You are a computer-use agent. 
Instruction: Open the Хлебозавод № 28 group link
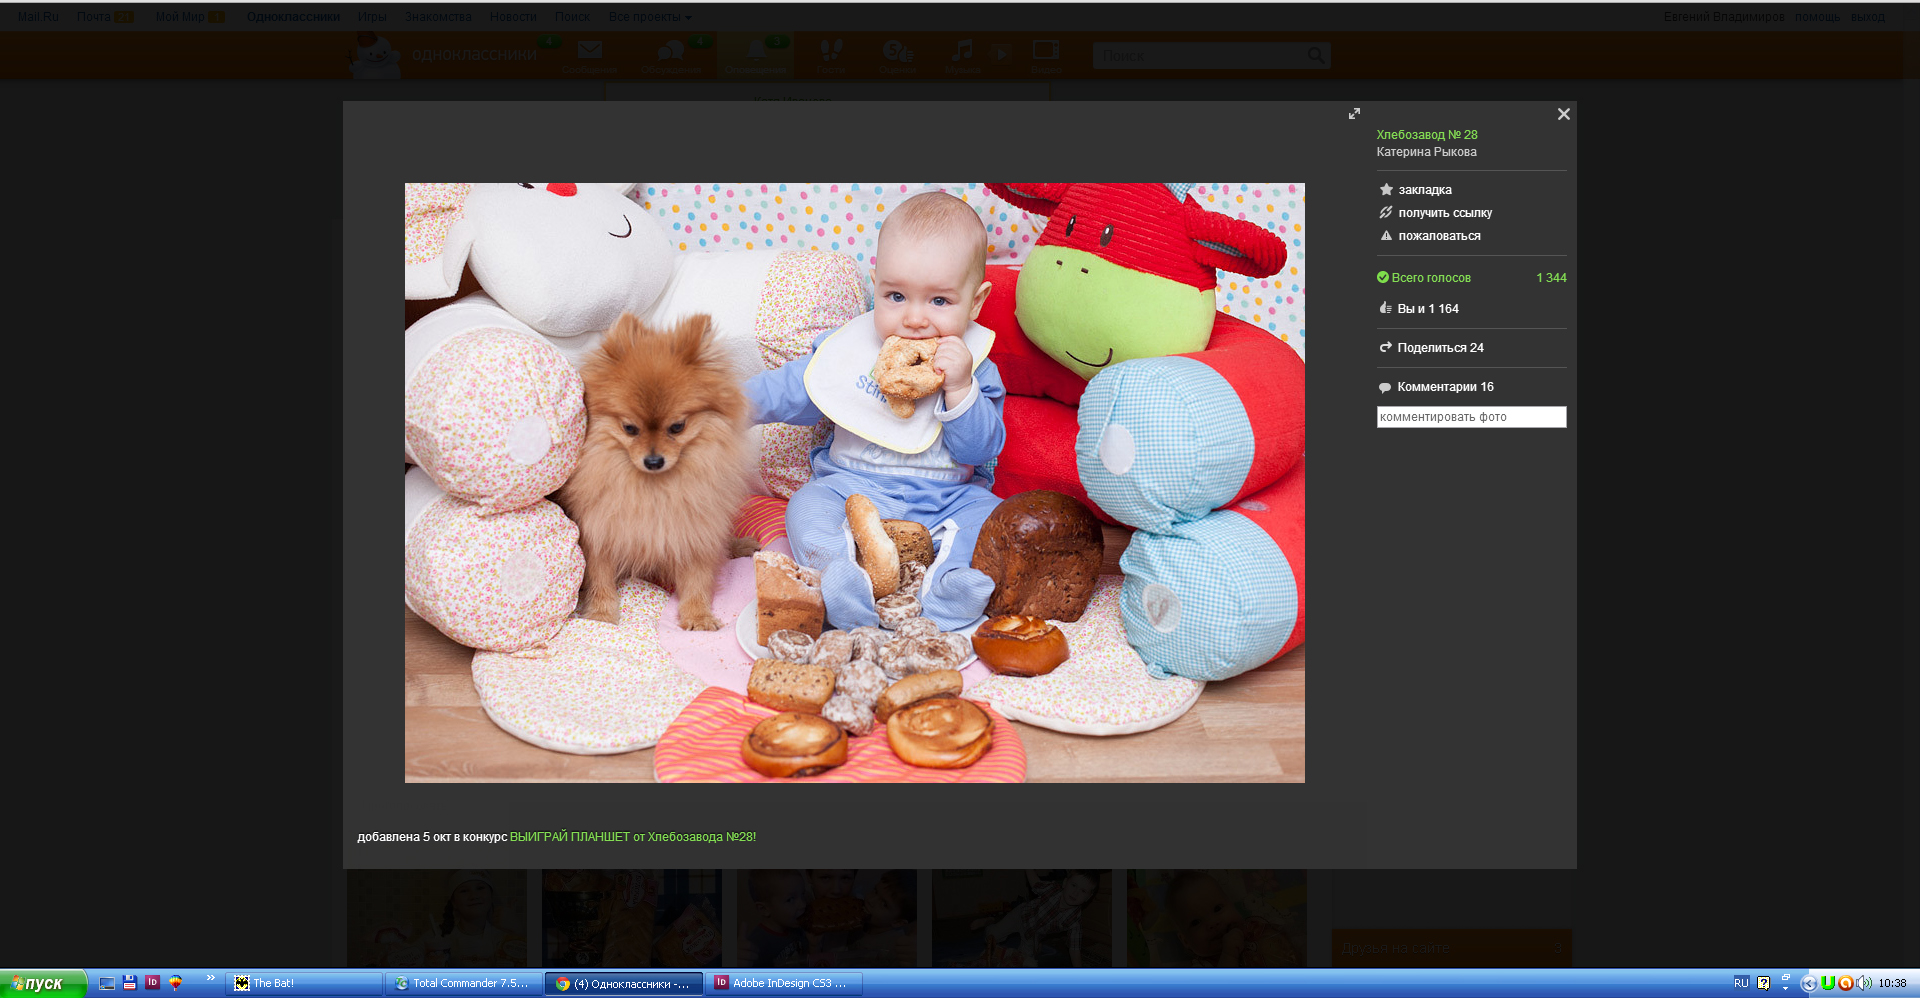tap(1427, 135)
